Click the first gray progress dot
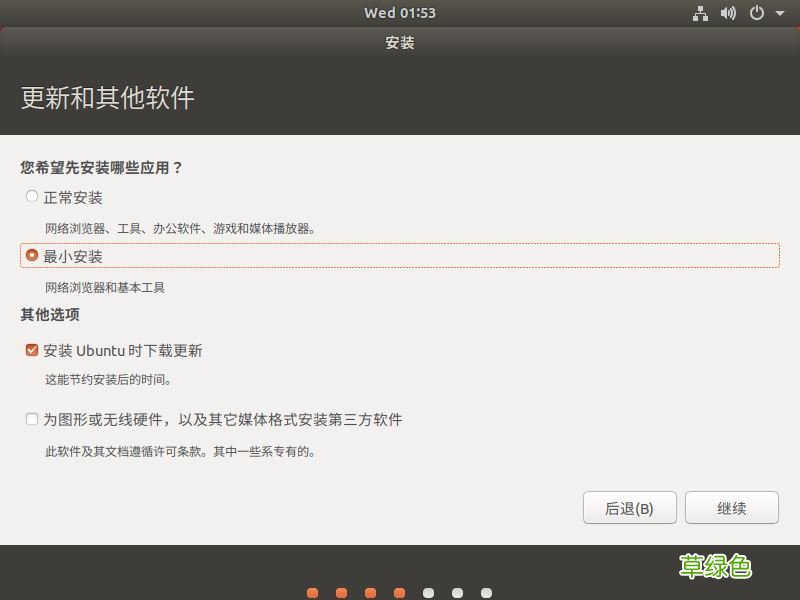This screenshot has width=800, height=600. (428, 591)
